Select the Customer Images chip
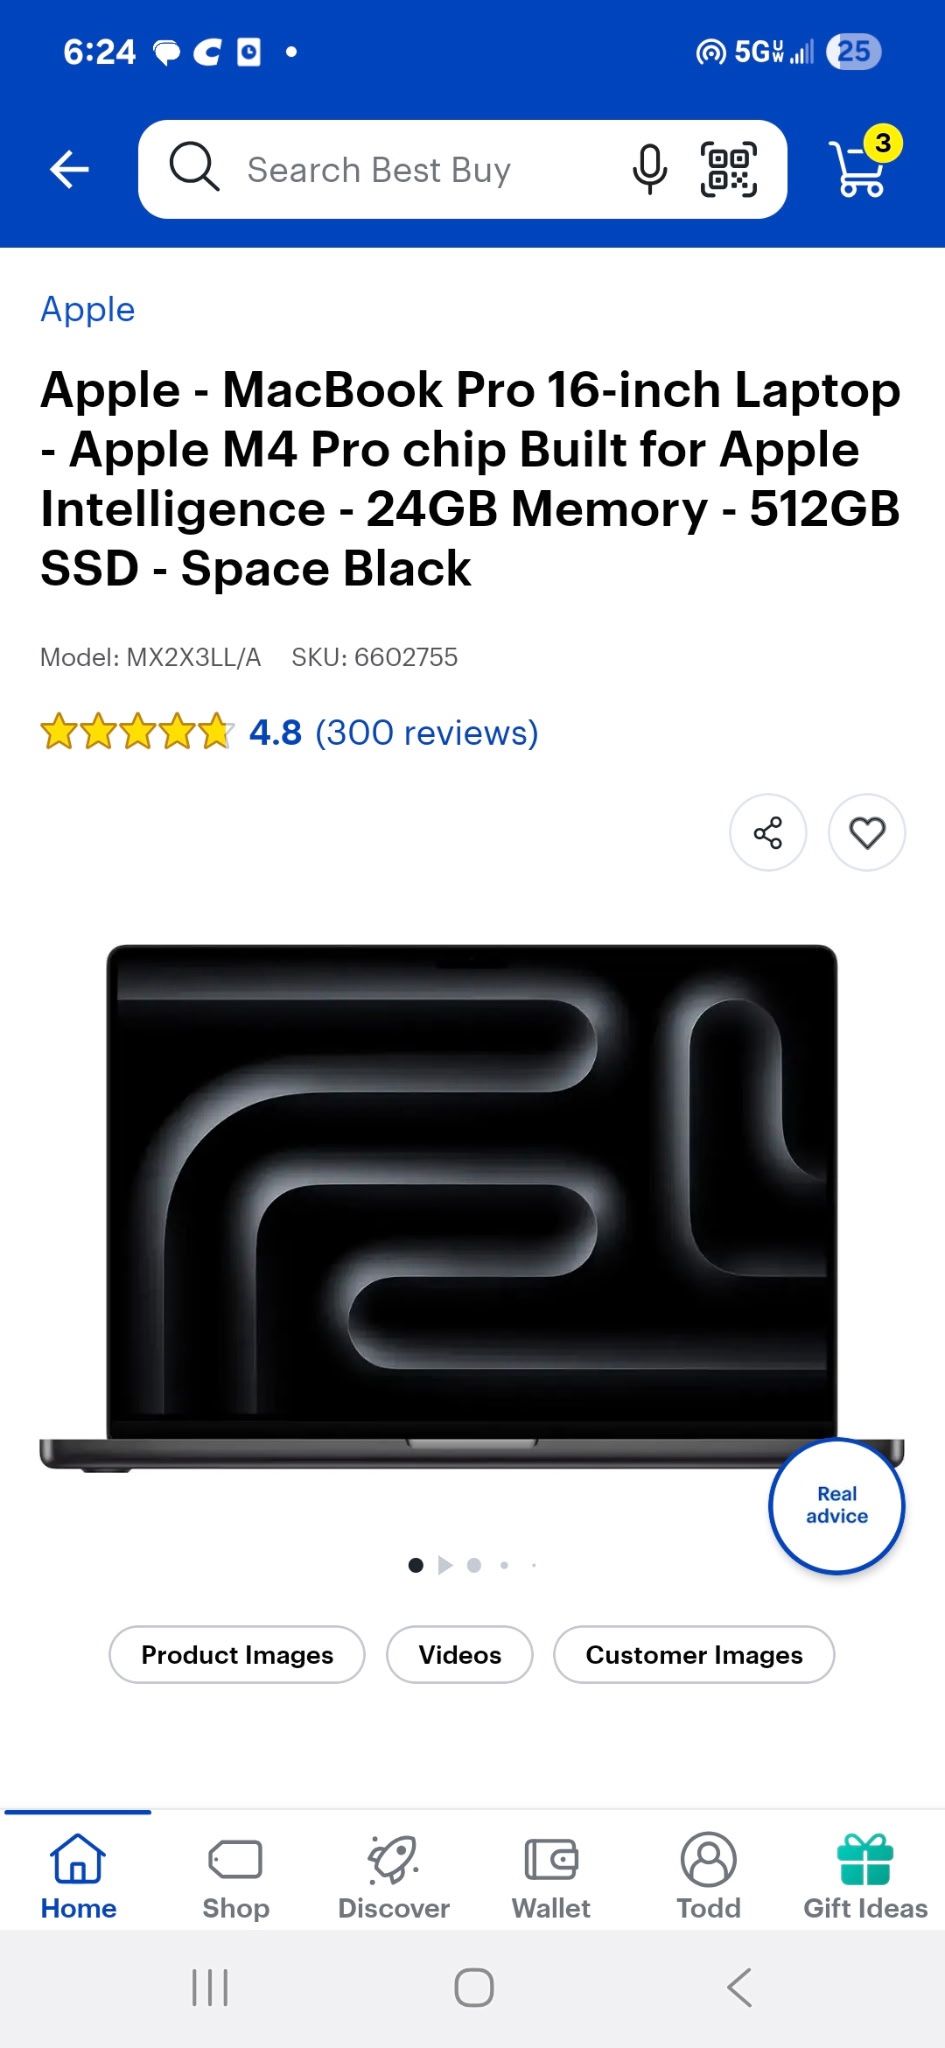This screenshot has height=2048, width=945. pyautogui.click(x=694, y=1655)
